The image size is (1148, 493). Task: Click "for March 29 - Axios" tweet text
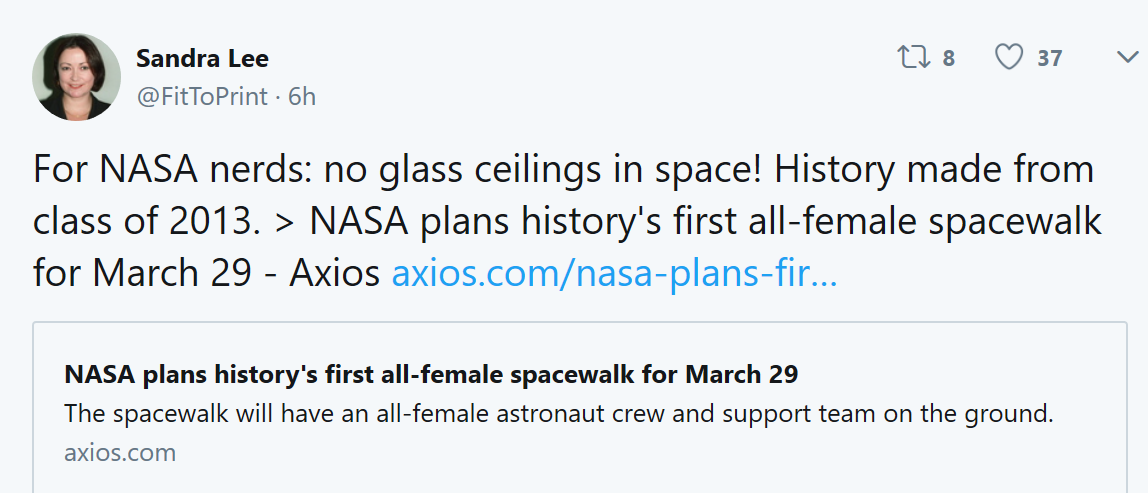[207, 274]
